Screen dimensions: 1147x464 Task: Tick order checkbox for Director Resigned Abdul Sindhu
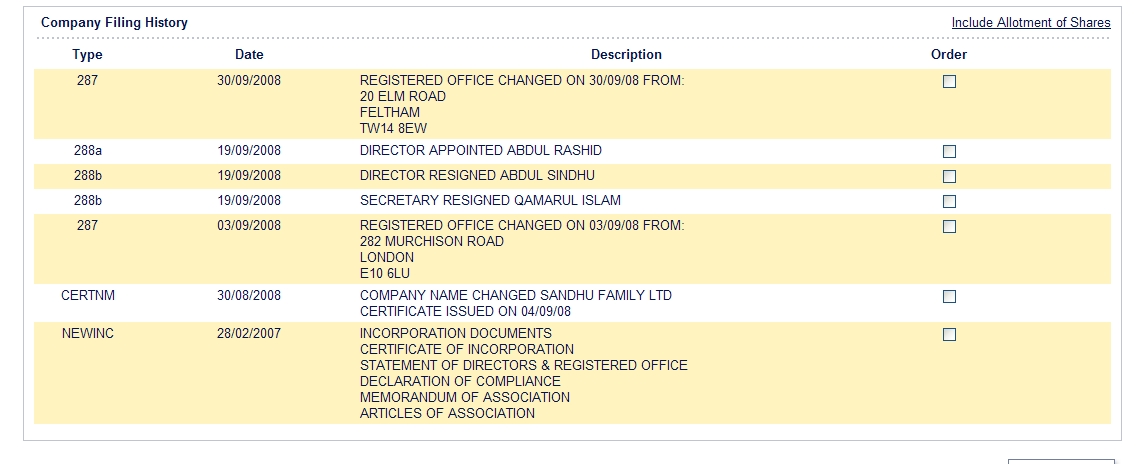(x=949, y=176)
